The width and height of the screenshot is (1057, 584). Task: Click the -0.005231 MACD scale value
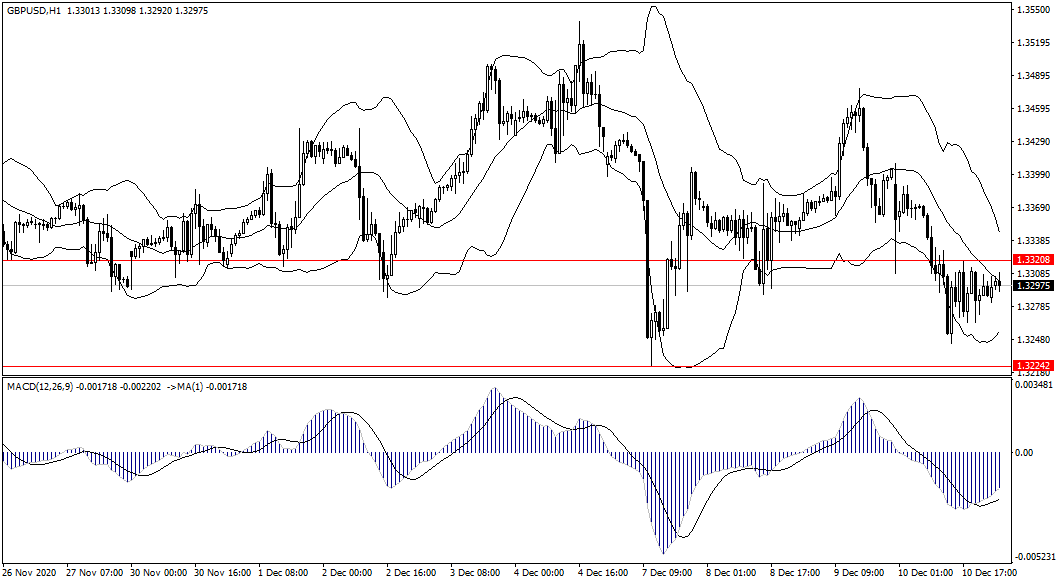click(1033, 557)
